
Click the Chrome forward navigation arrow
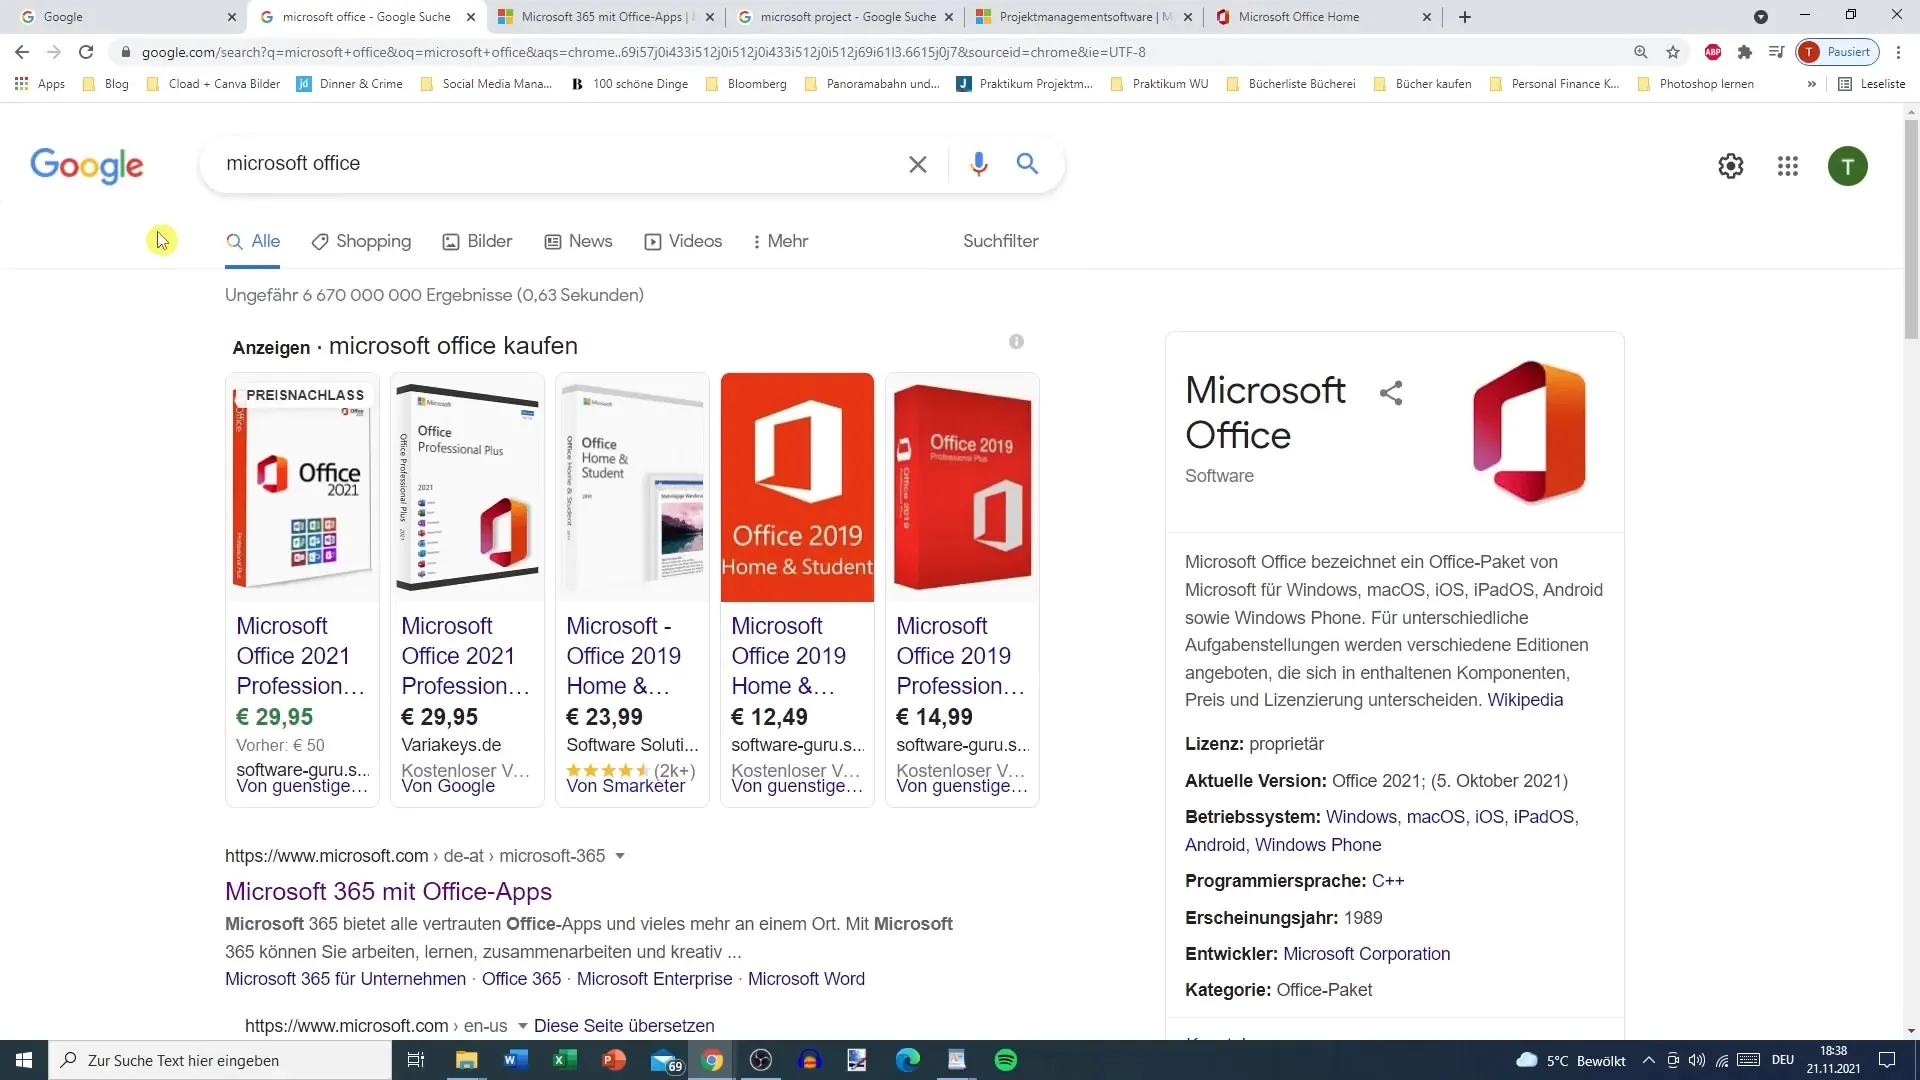coord(53,51)
